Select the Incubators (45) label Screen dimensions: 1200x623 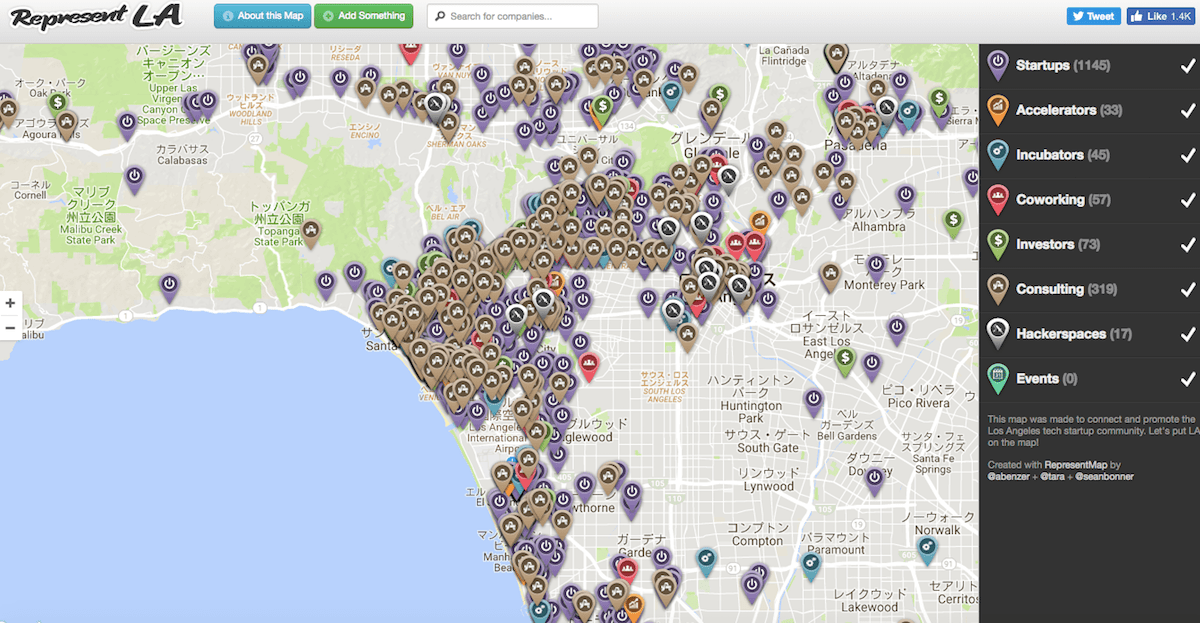point(1063,155)
